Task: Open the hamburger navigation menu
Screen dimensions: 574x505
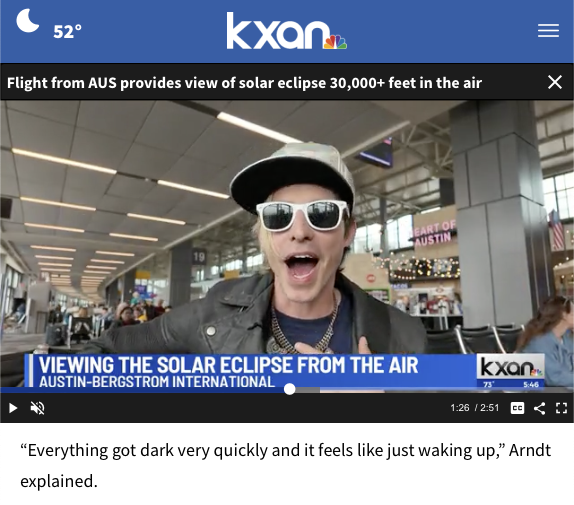Action: (x=548, y=30)
